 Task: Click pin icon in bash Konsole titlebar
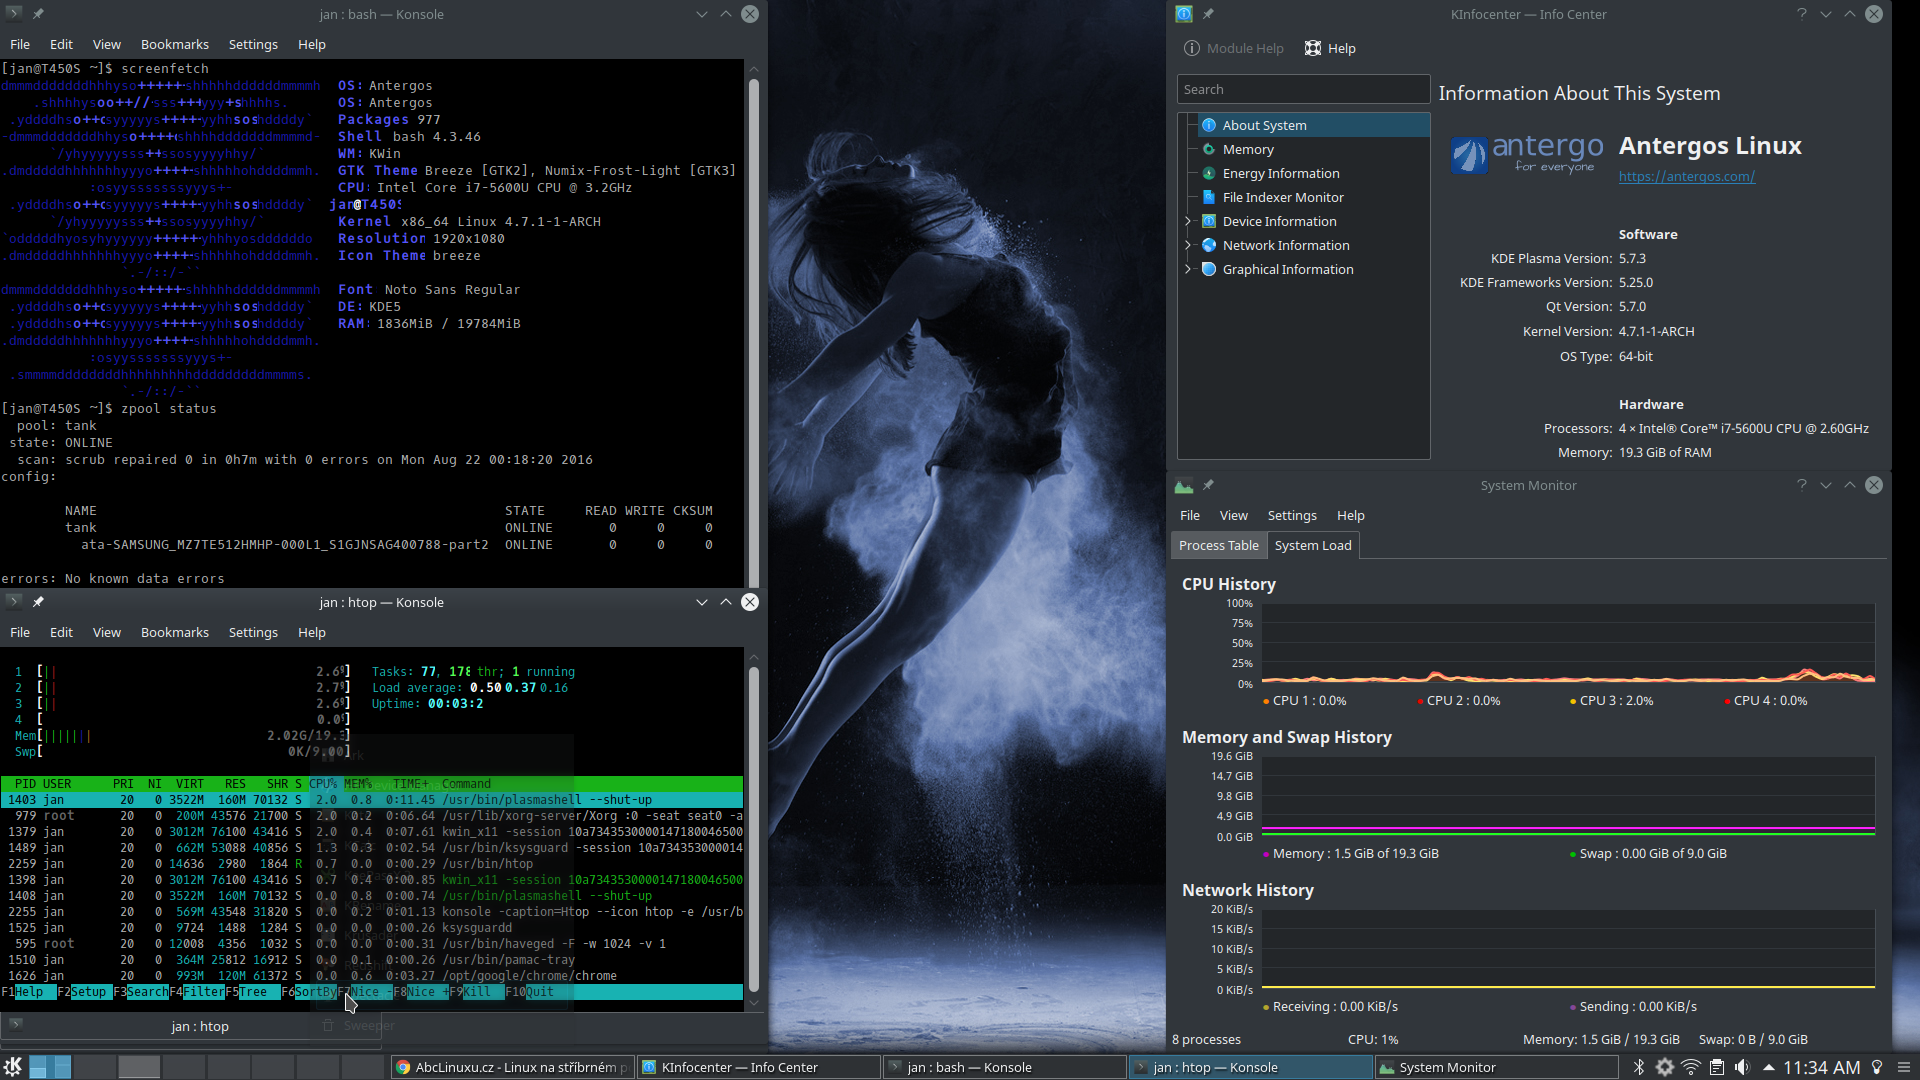(38, 14)
